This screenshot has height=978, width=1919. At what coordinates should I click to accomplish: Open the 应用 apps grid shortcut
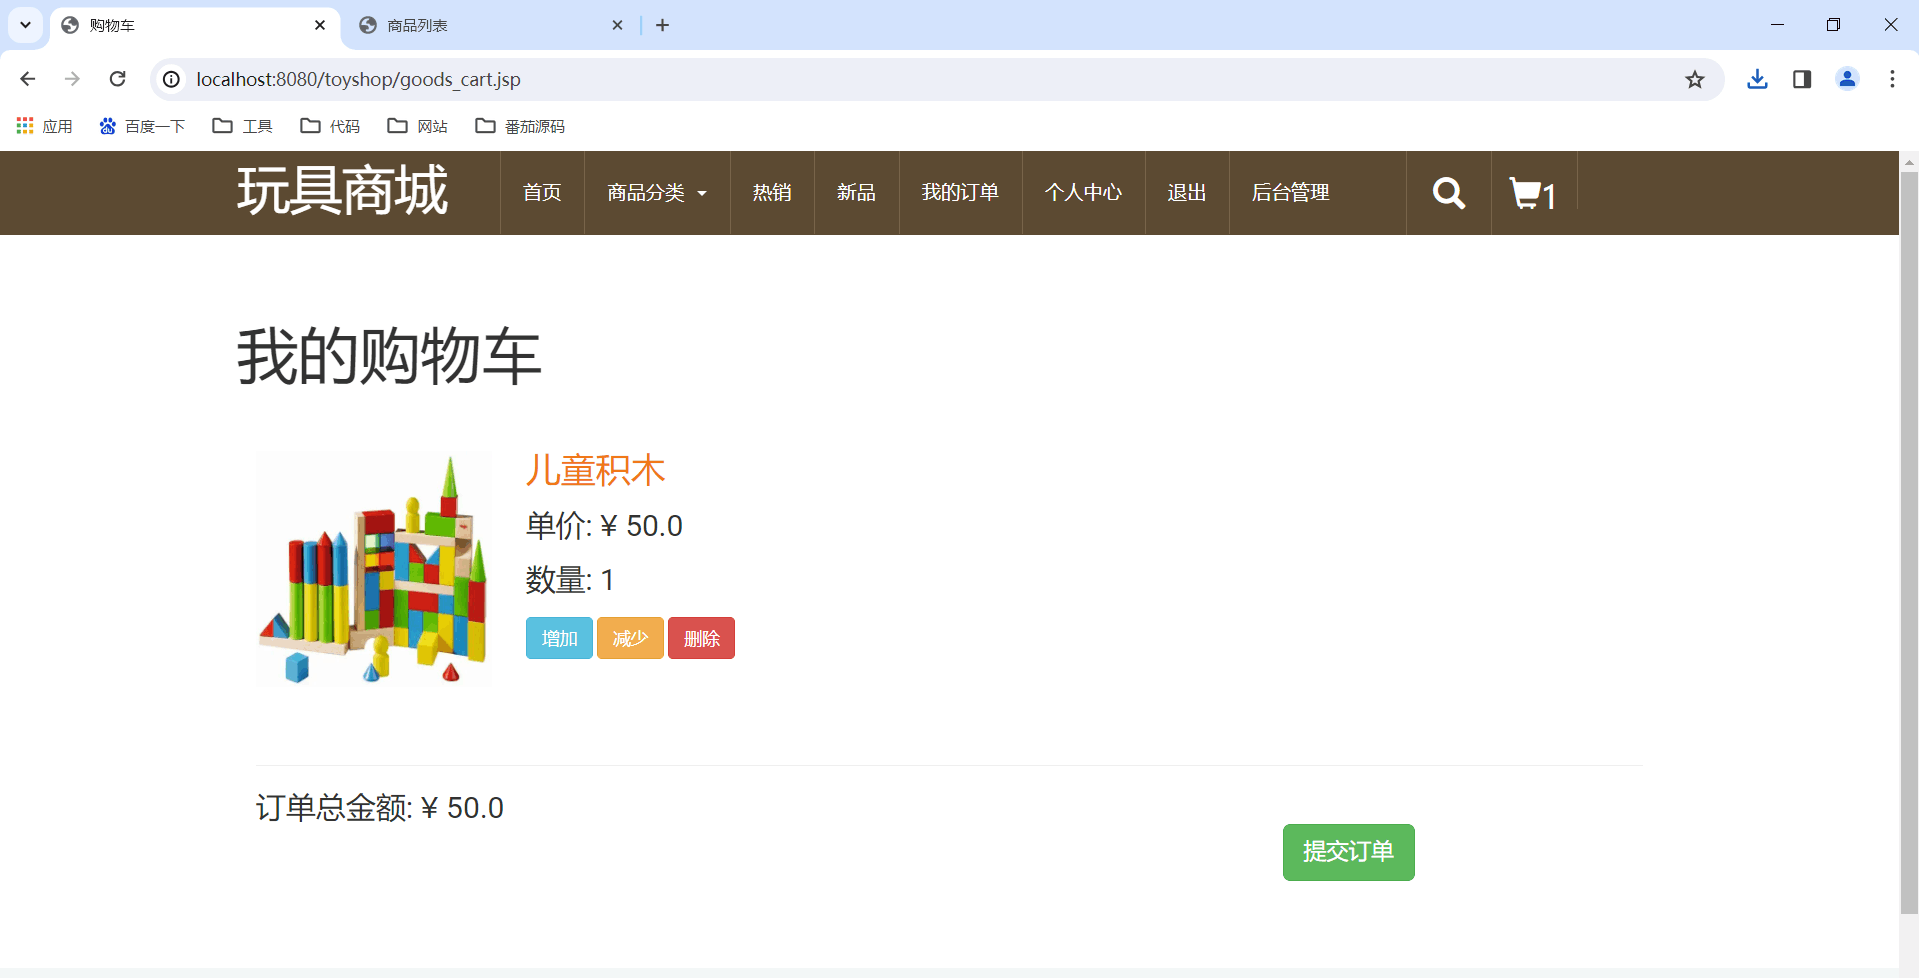[45, 126]
